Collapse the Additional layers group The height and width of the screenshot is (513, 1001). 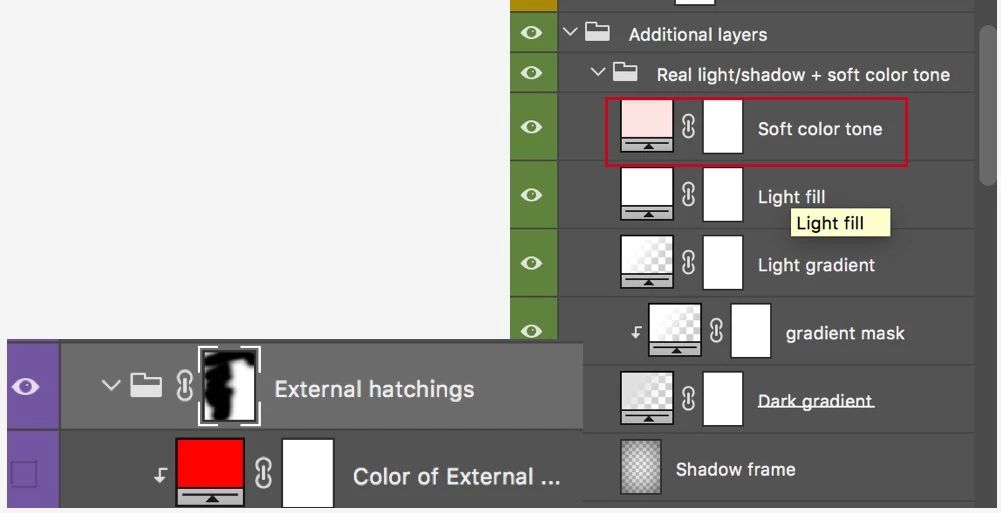pyautogui.click(x=570, y=32)
